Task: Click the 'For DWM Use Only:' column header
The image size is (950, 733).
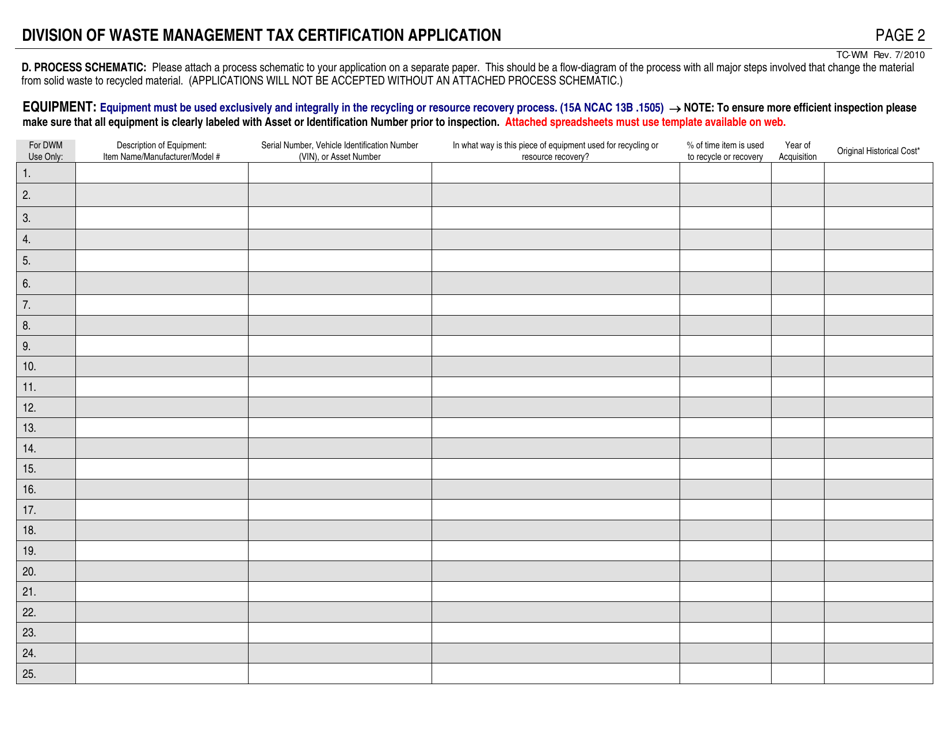Action: pyautogui.click(x=45, y=151)
